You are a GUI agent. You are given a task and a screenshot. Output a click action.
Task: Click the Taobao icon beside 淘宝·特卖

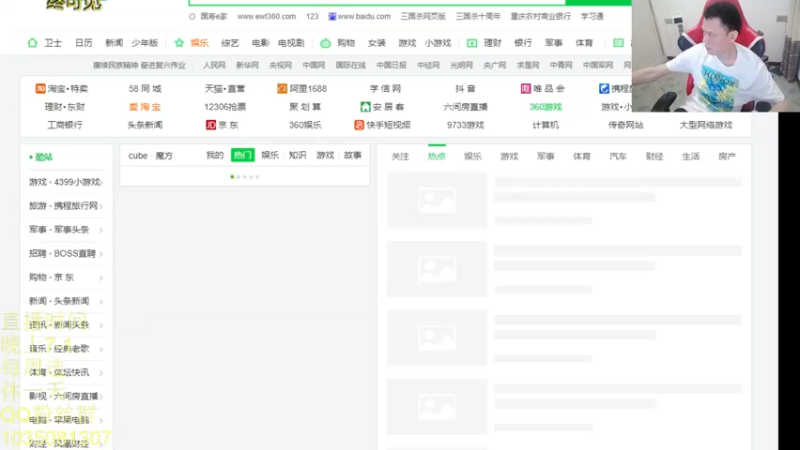(x=40, y=89)
